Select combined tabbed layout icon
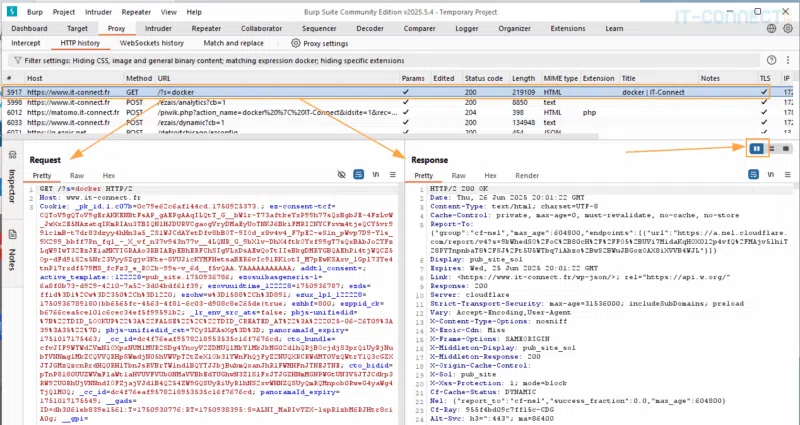The width and height of the screenshot is (800, 425). click(786, 148)
